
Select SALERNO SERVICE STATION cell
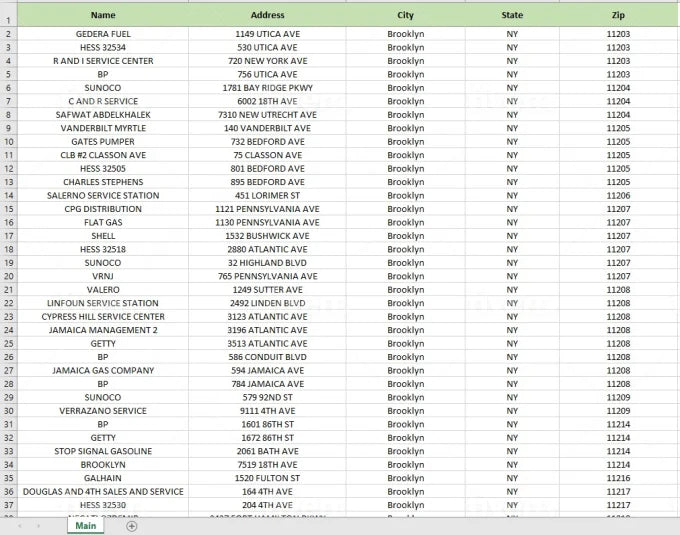[103, 195]
